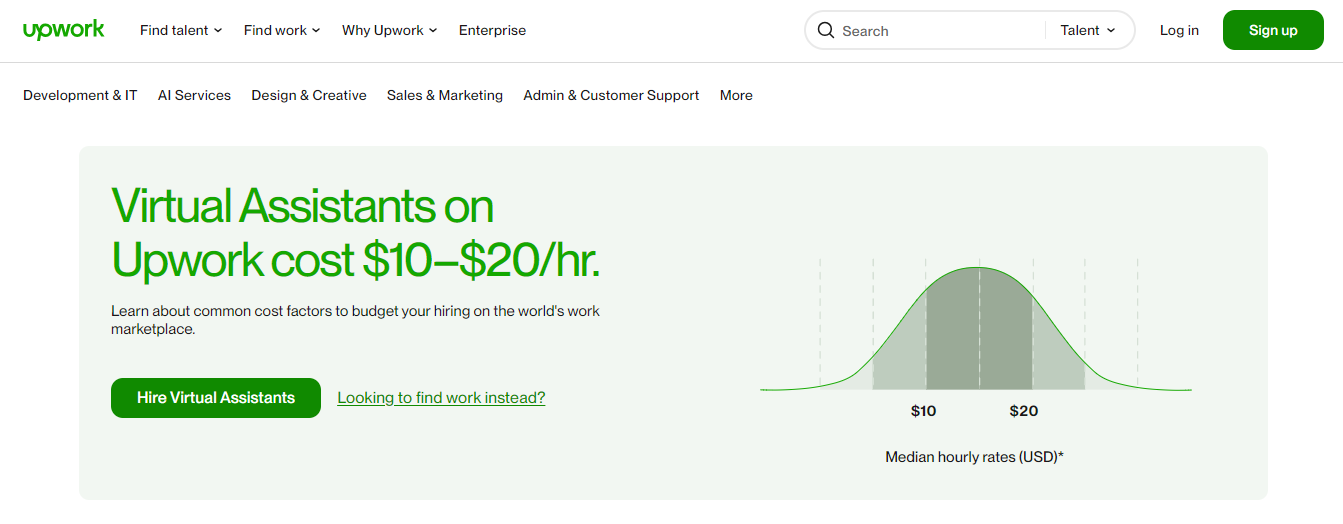Open the Enterprise page link
This screenshot has width=1343, height=524.
point(492,30)
